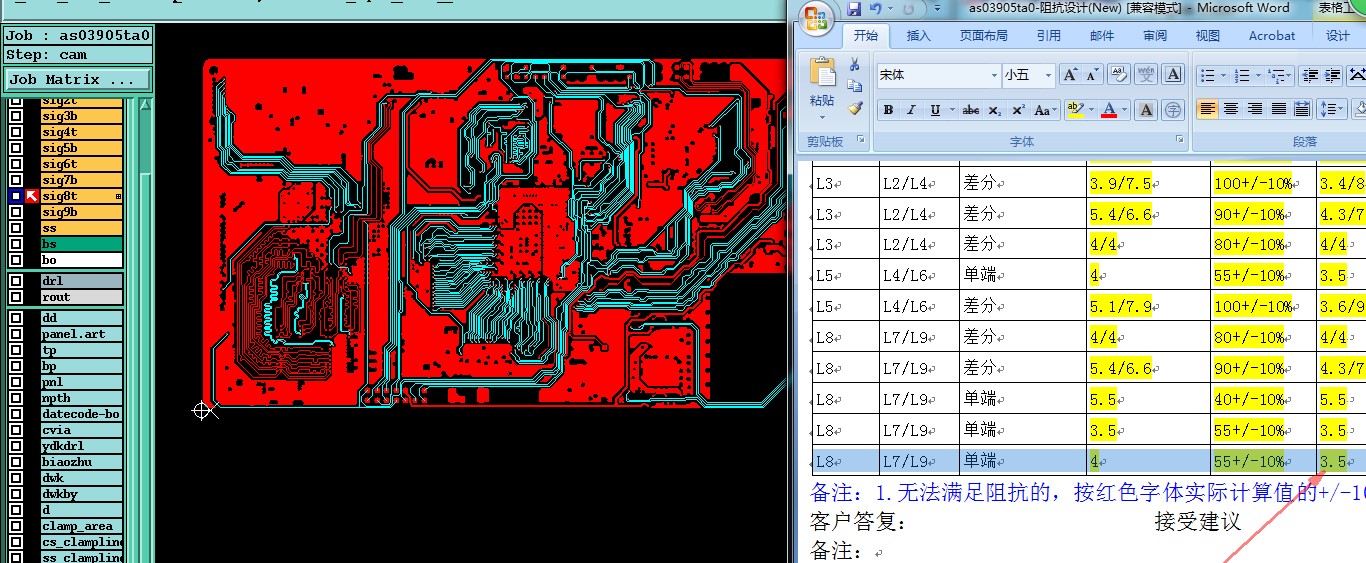
Task: Justify the paragraph text
Action: tap(1279, 109)
